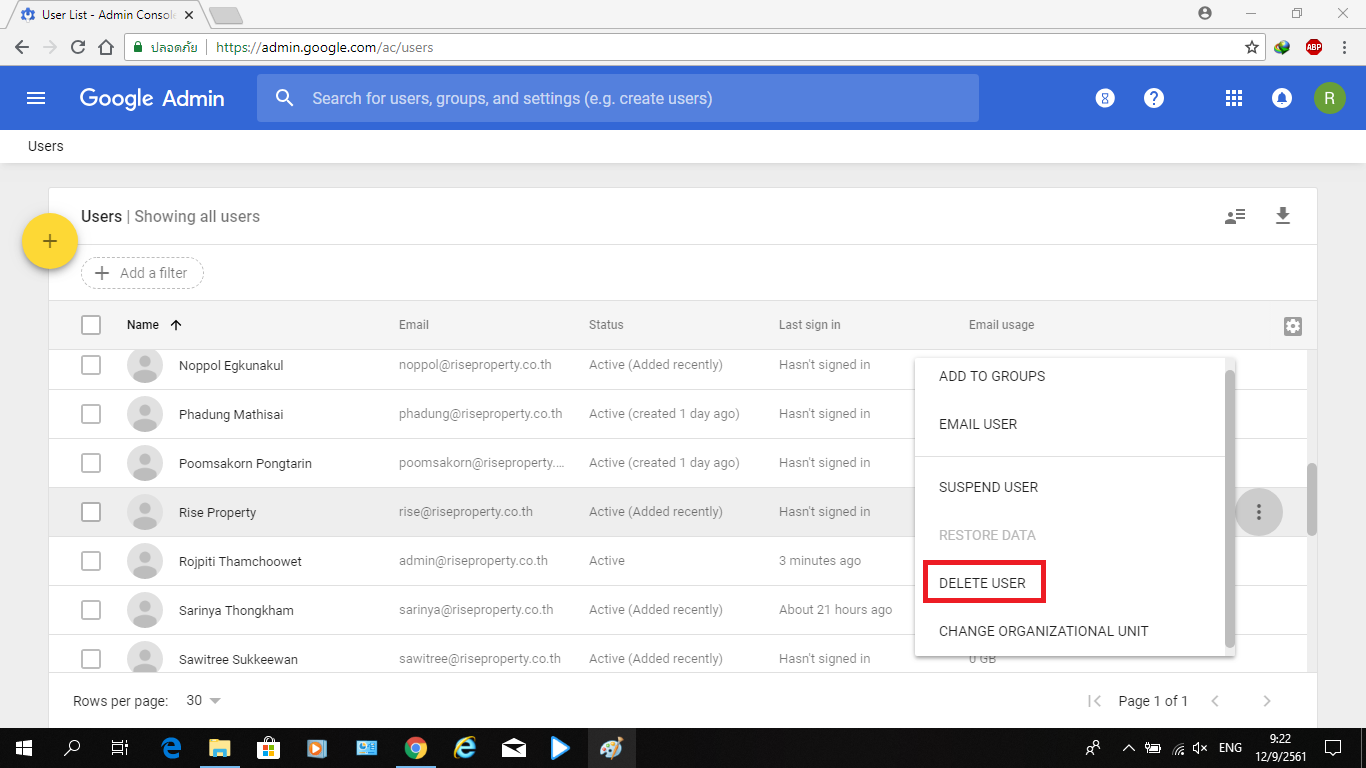Open the Help question mark icon
The height and width of the screenshot is (768, 1366).
click(1154, 98)
